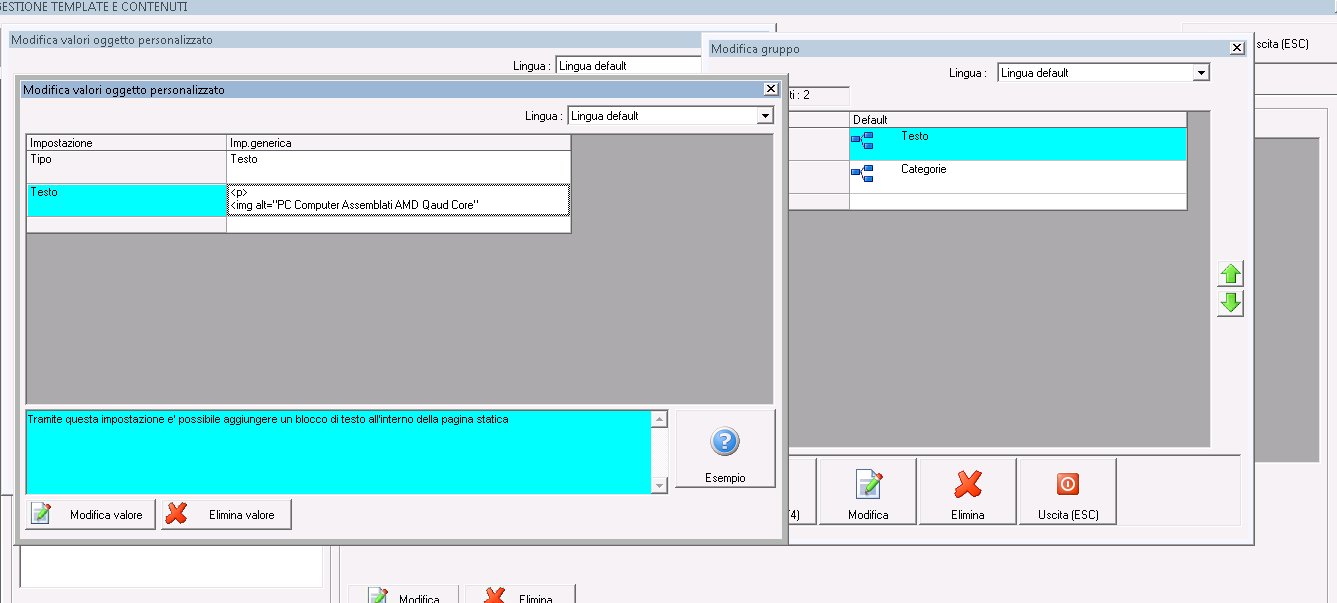Close the Modifica gruppo window
This screenshot has width=1337, height=603.
[x=1237, y=47]
